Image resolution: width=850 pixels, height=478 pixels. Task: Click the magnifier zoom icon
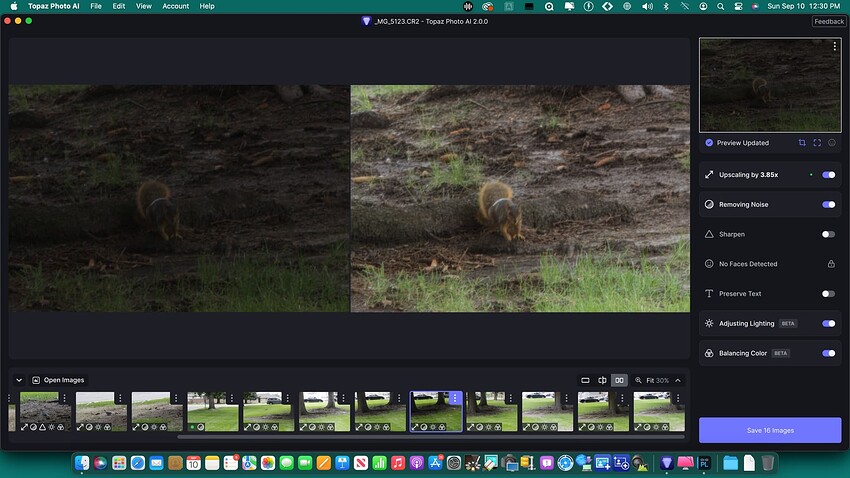pyautogui.click(x=638, y=380)
